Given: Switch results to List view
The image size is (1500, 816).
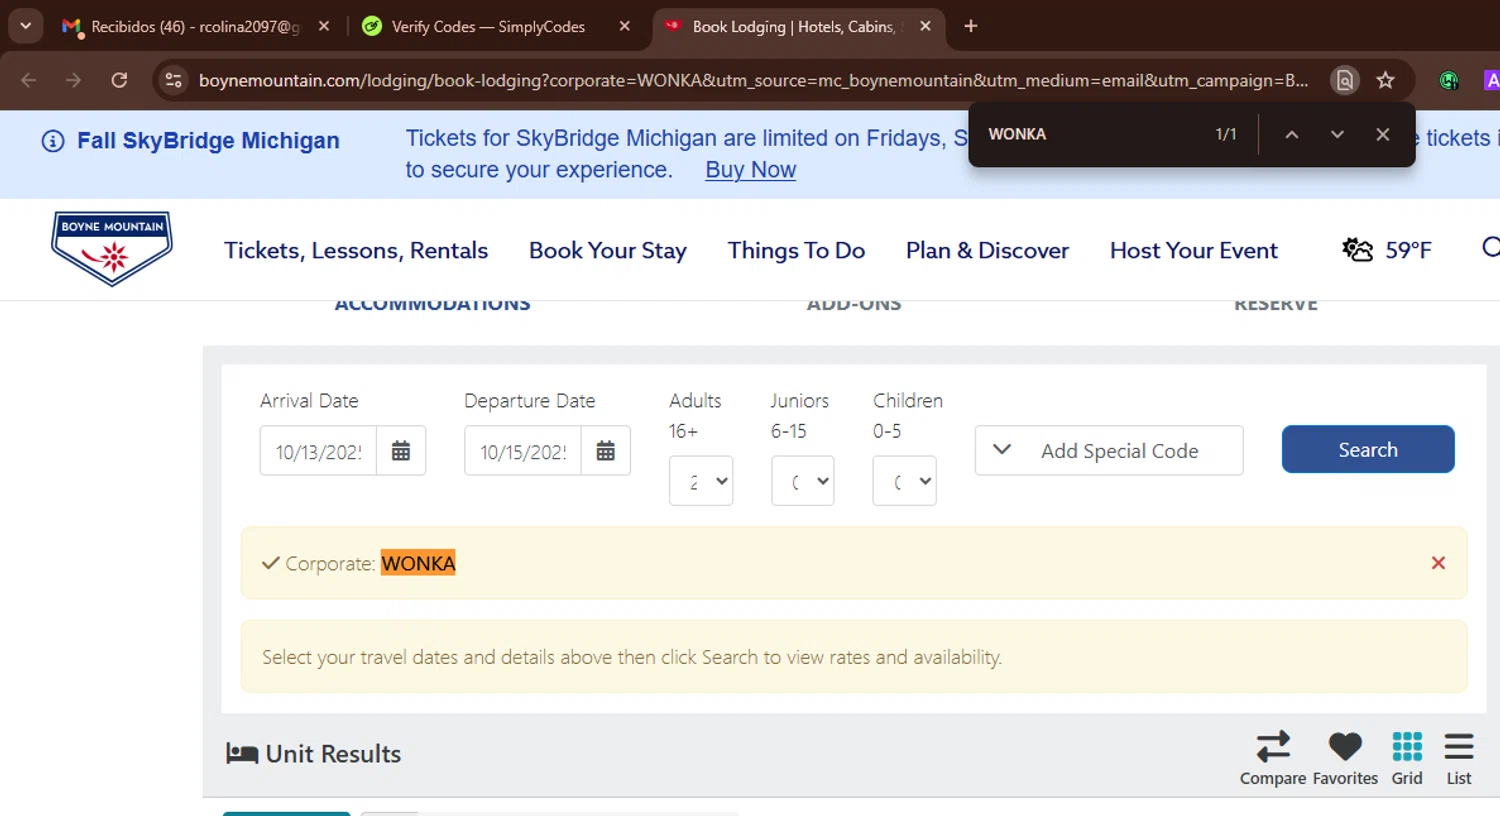Looking at the screenshot, I should [1459, 759].
